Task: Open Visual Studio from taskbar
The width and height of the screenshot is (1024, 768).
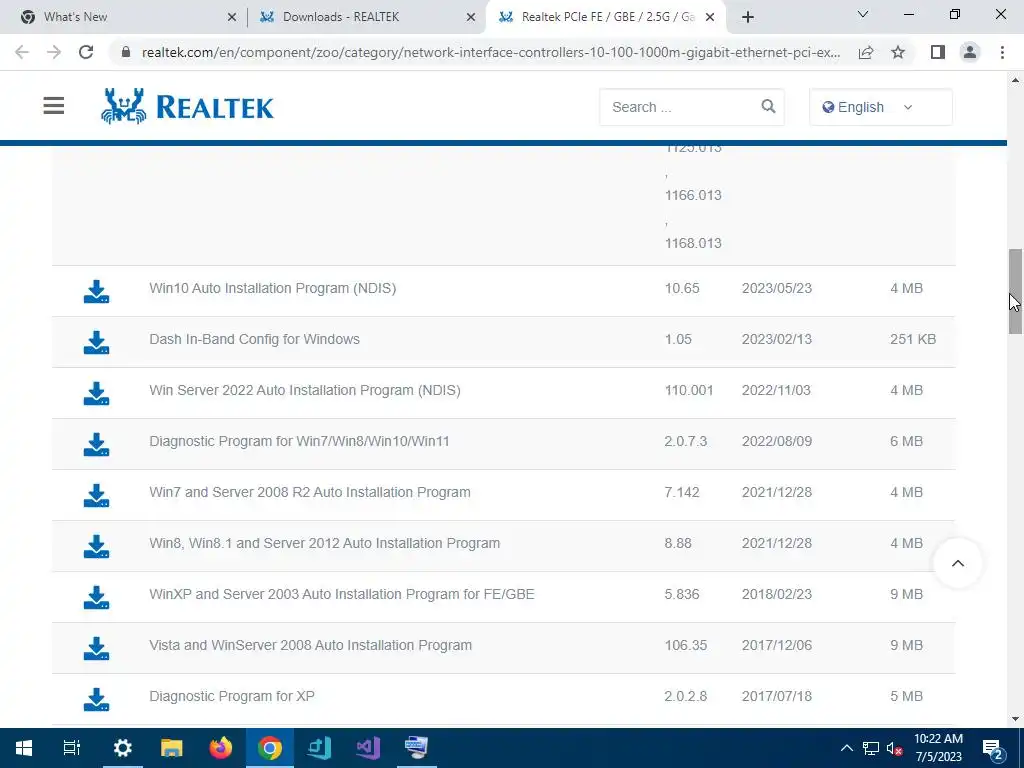Action: [368, 748]
